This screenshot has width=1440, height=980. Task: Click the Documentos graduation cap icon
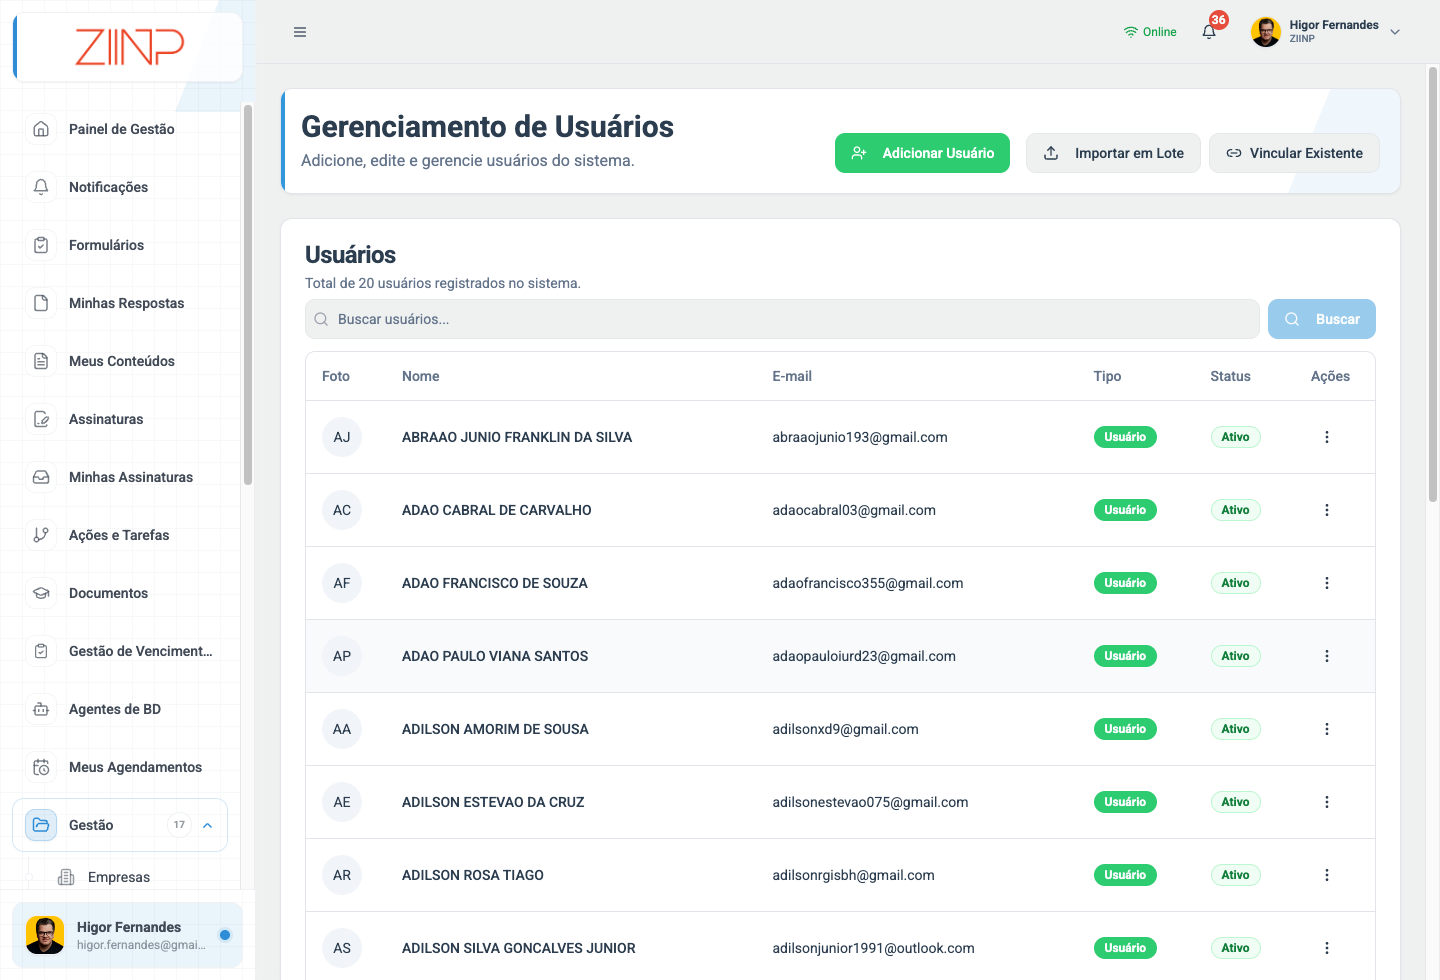(41, 593)
